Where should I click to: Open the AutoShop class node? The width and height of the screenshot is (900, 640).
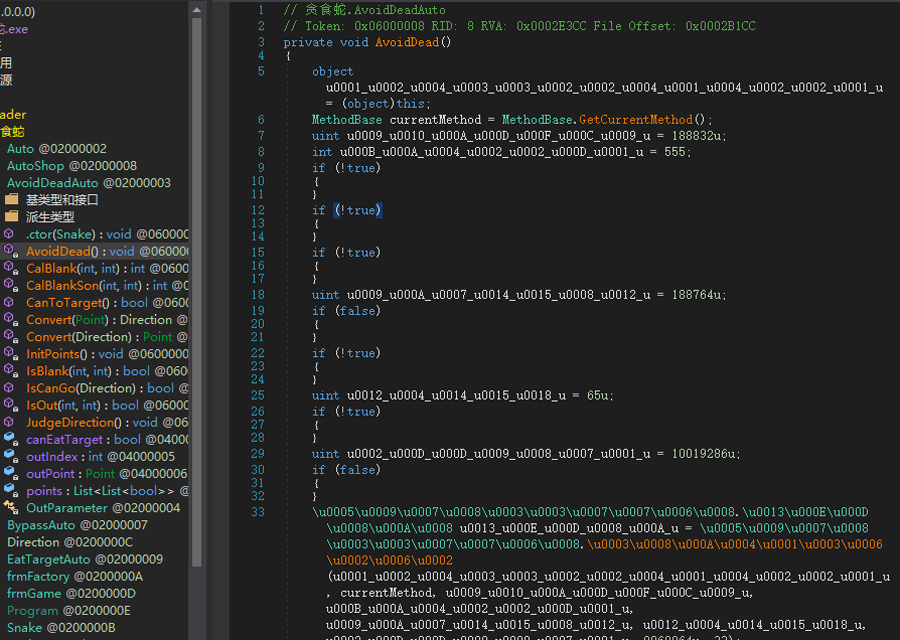(x=72, y=166)
